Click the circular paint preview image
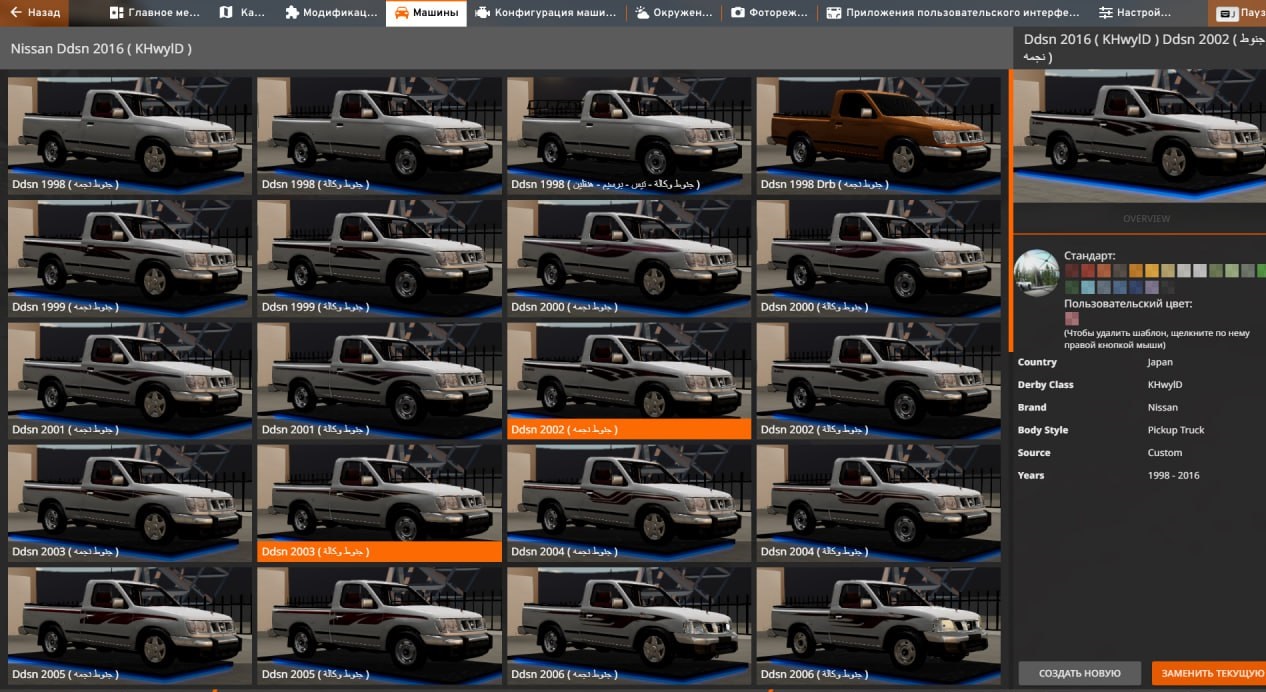The width and height of the screenshot is (1266, 692). 1037,272
